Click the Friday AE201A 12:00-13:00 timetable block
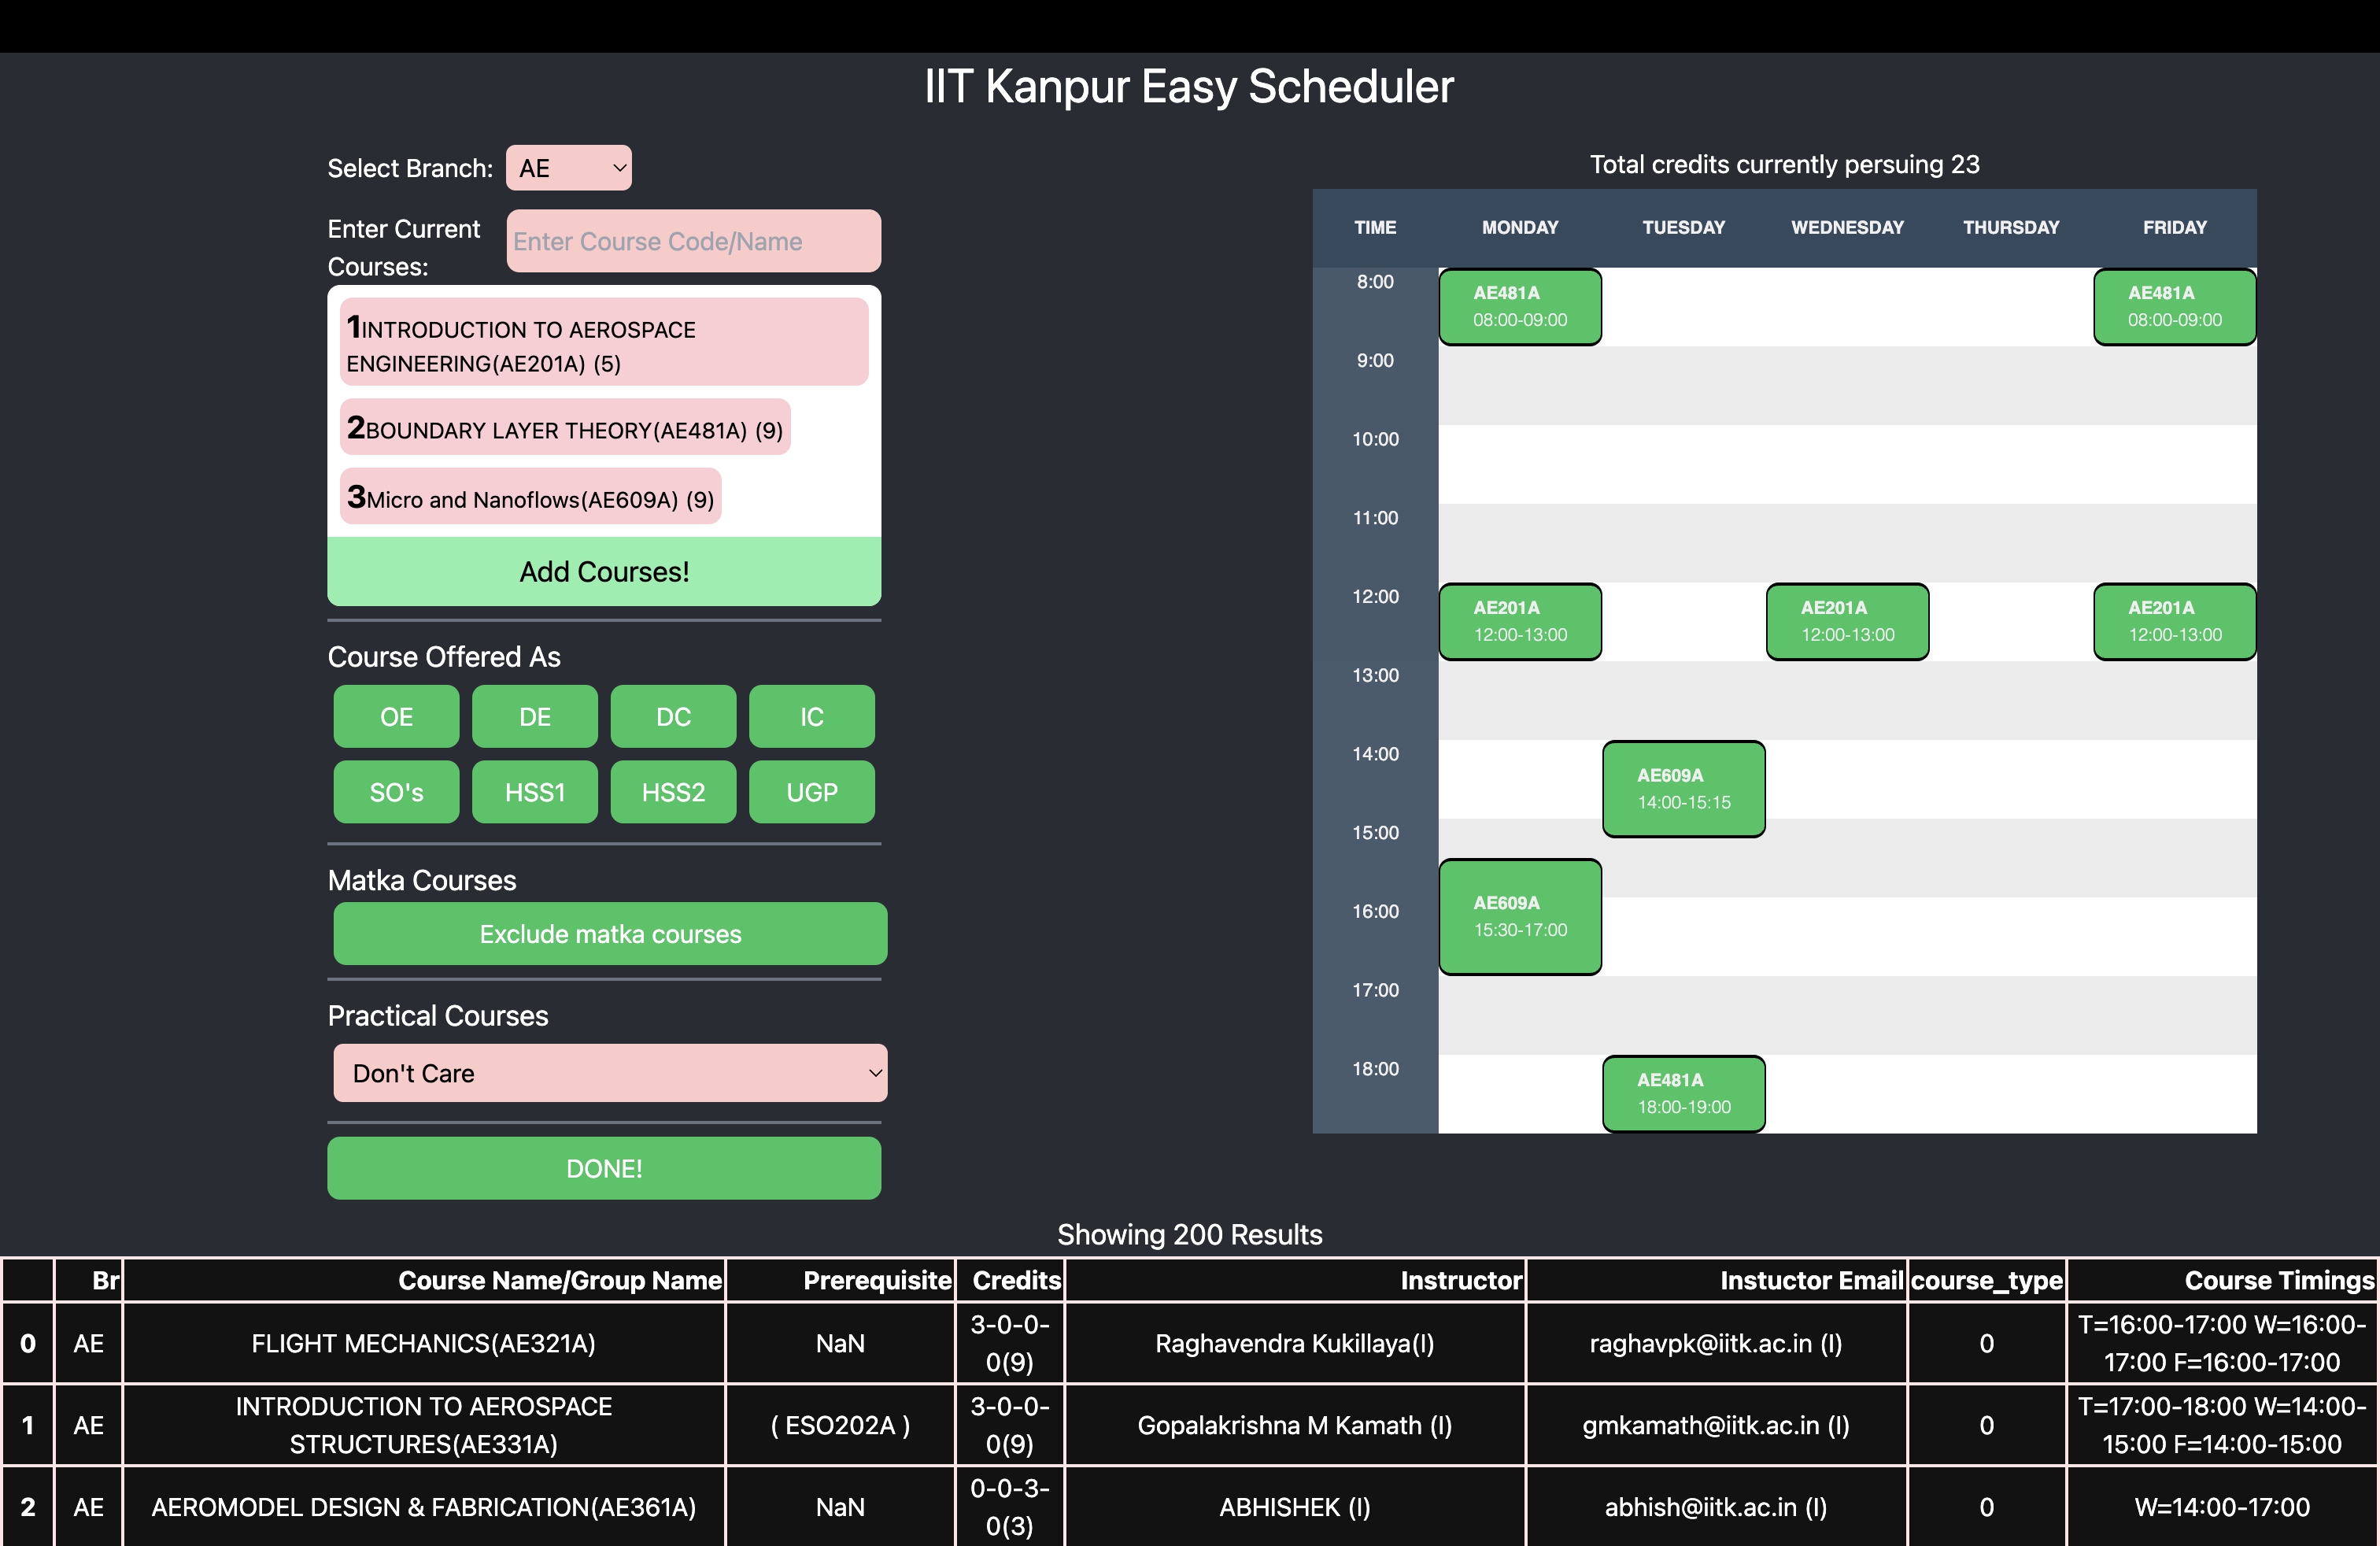2380x1546 pixels. coord(2175,621)
